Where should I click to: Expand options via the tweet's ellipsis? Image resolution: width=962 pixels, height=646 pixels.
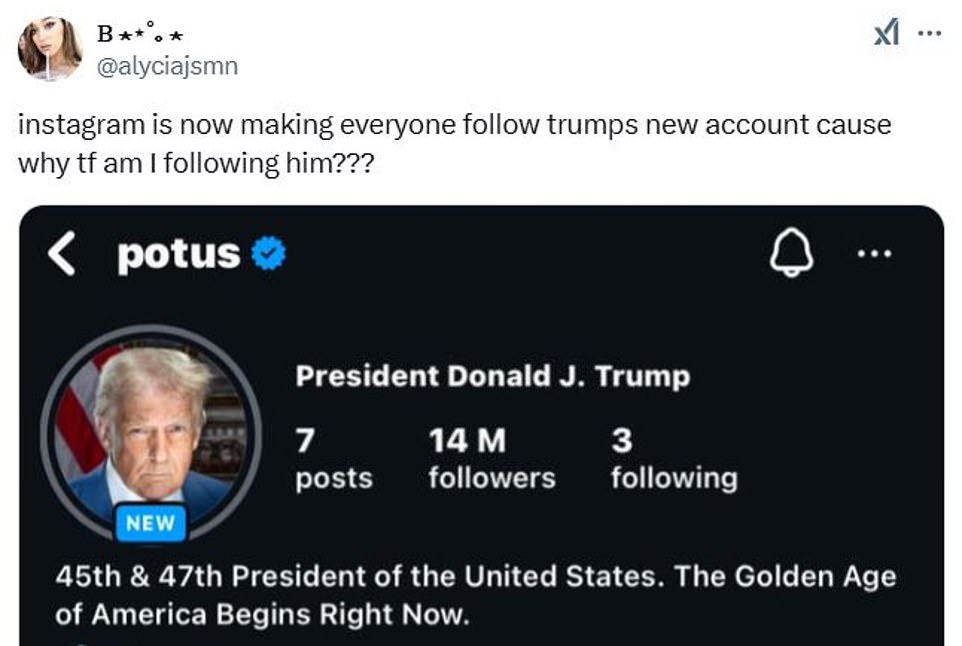[928, 31]
